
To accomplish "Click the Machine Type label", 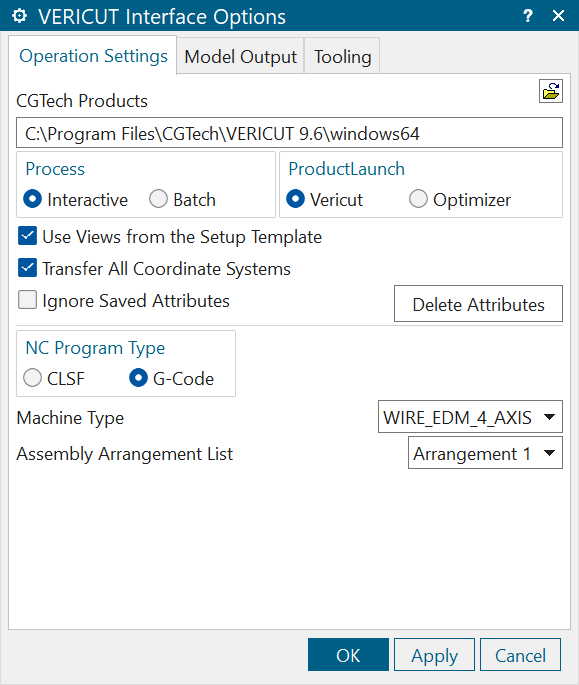I will tap(70, 418).
